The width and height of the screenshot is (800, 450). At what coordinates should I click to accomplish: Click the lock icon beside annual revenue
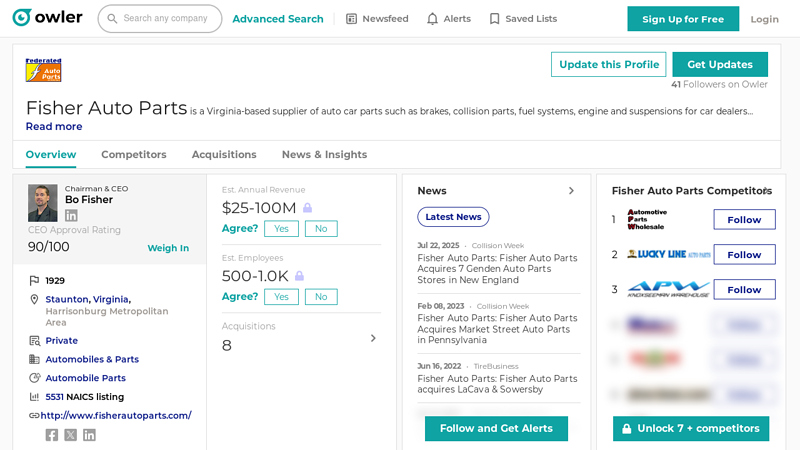(x=307, y=208)
